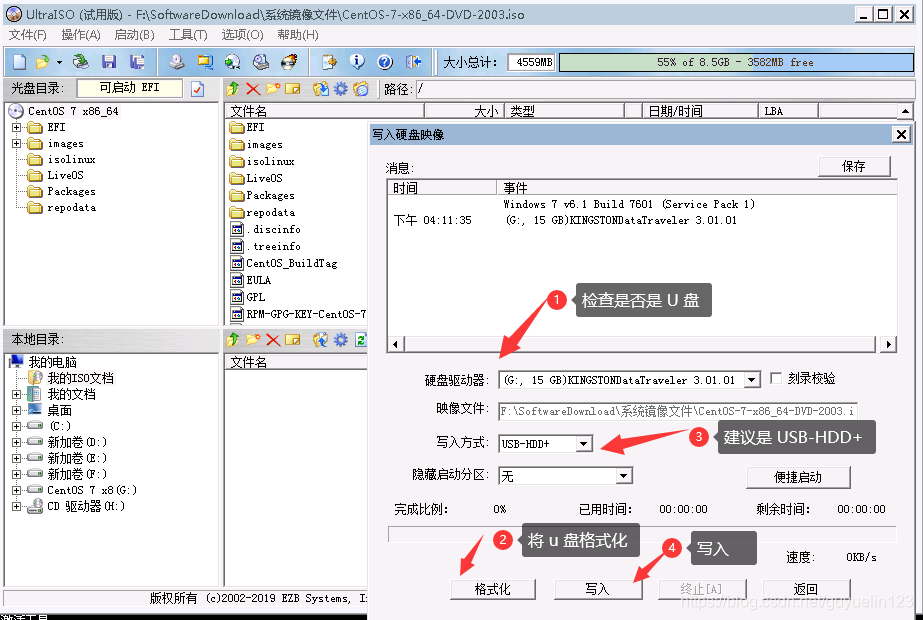Click the Up folder icon in local pane toolbar
This screenshot has height=620, width=923.
click(x=233, y=340)
